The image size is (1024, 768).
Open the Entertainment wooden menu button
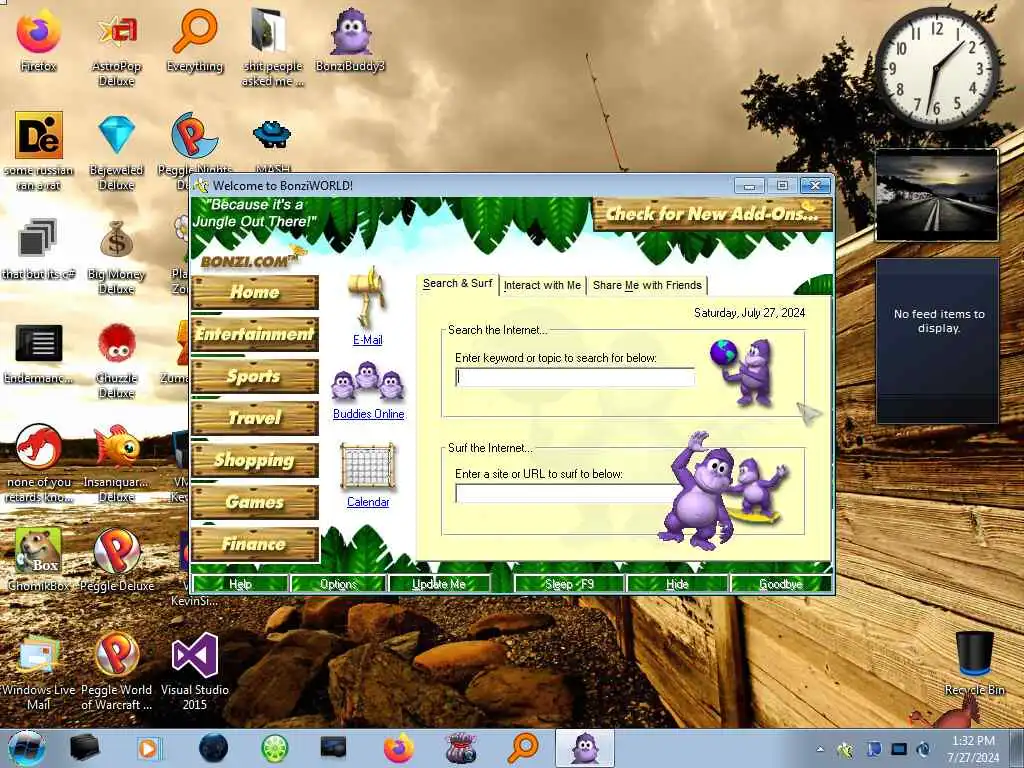pyautogui.click(x=255, y=334)
